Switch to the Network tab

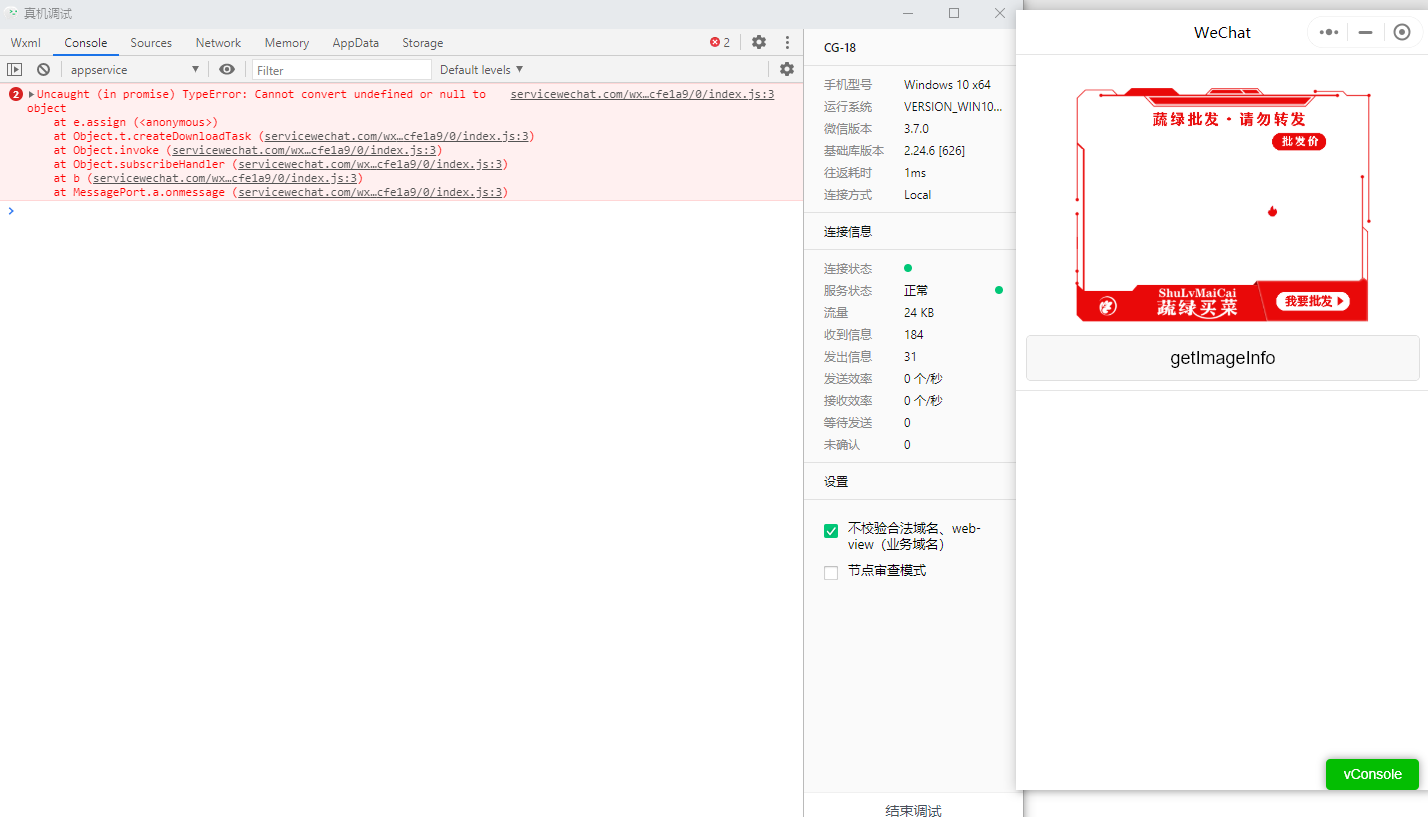tap(218, 43)
